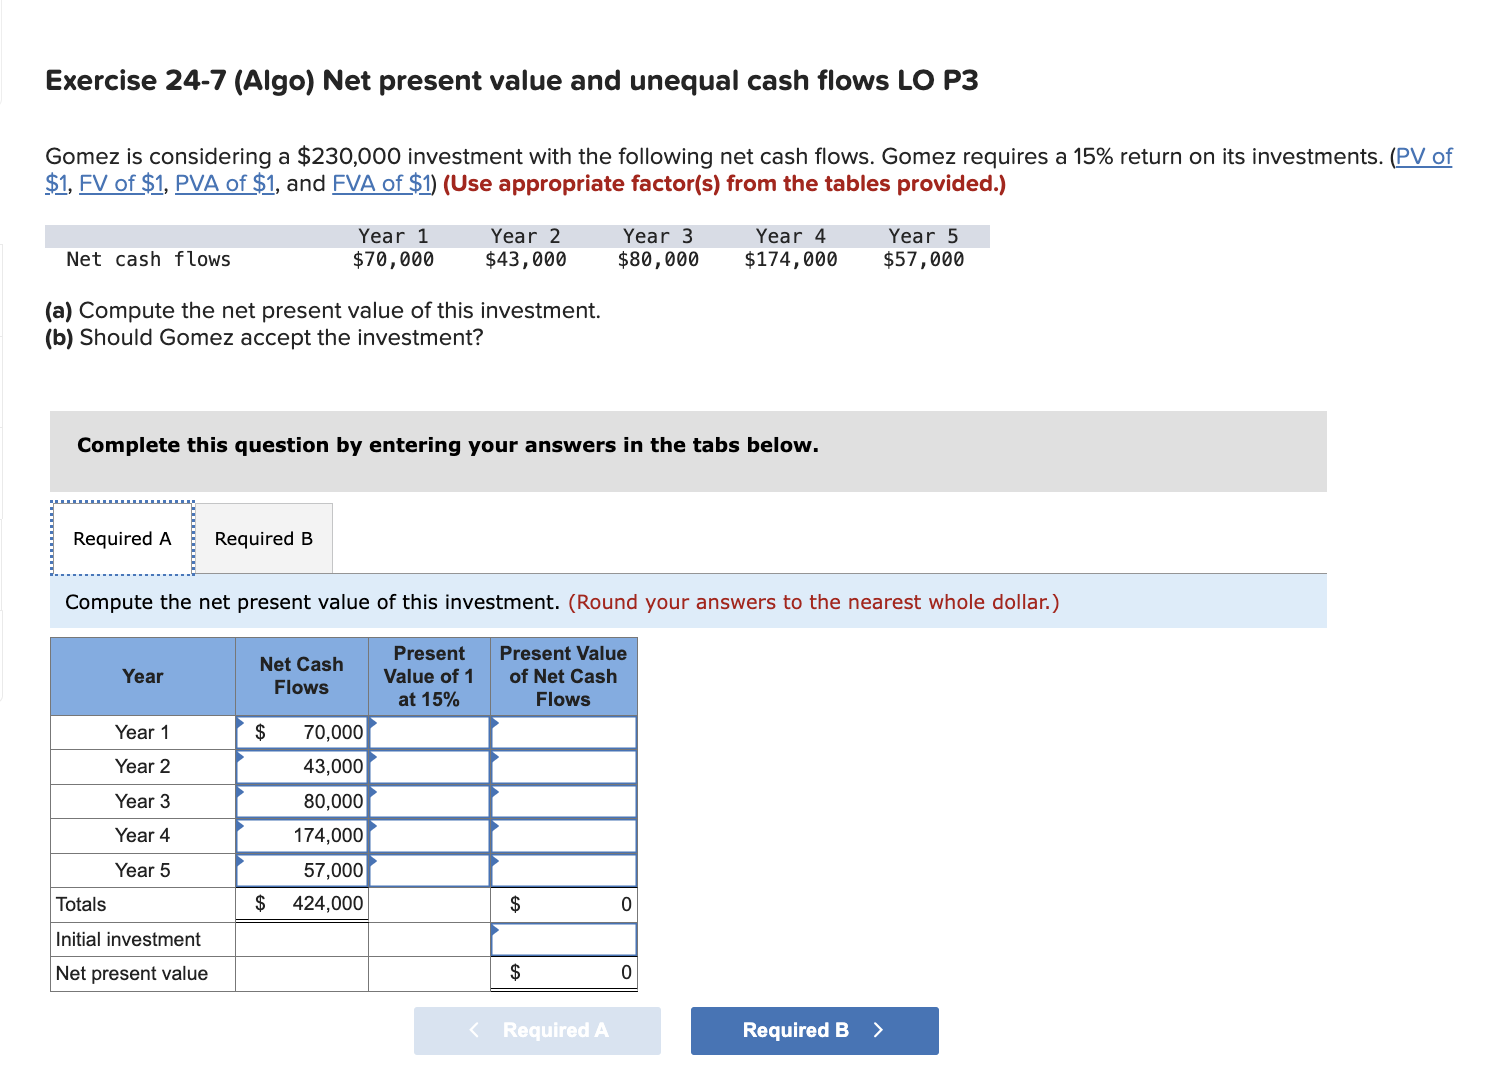
Task: Select Year 3 Present Value of Net Cash Flows cell
Action: [x=563, y=801]
